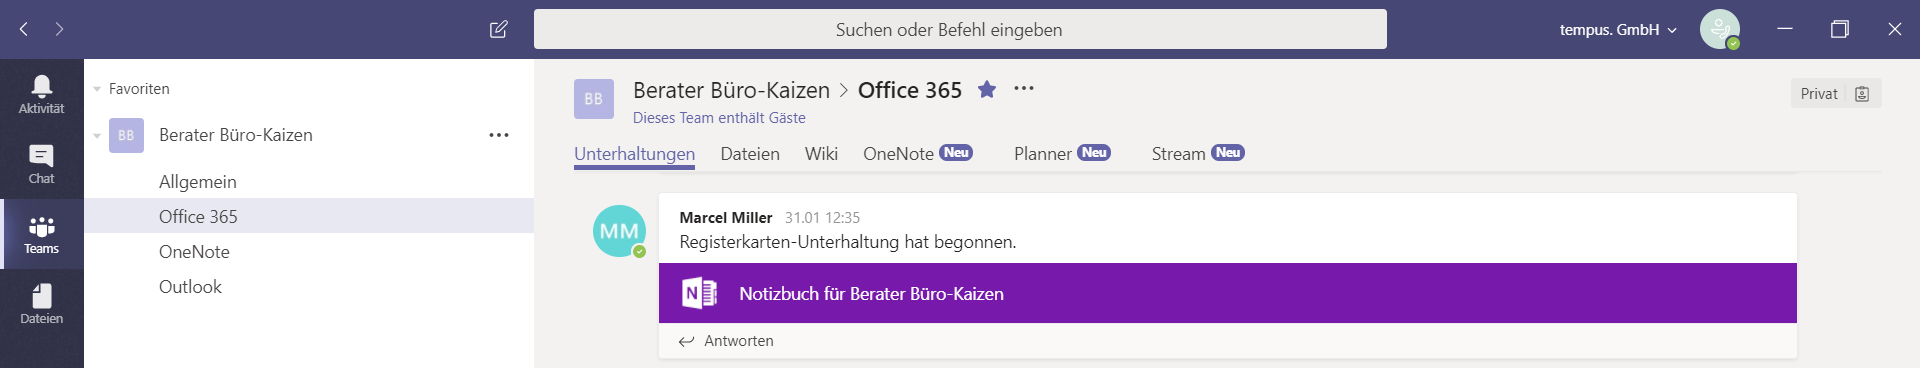Click the Office 365 channel title
The height and width of the screenshot is (368, 1920).
coord(910,90)
